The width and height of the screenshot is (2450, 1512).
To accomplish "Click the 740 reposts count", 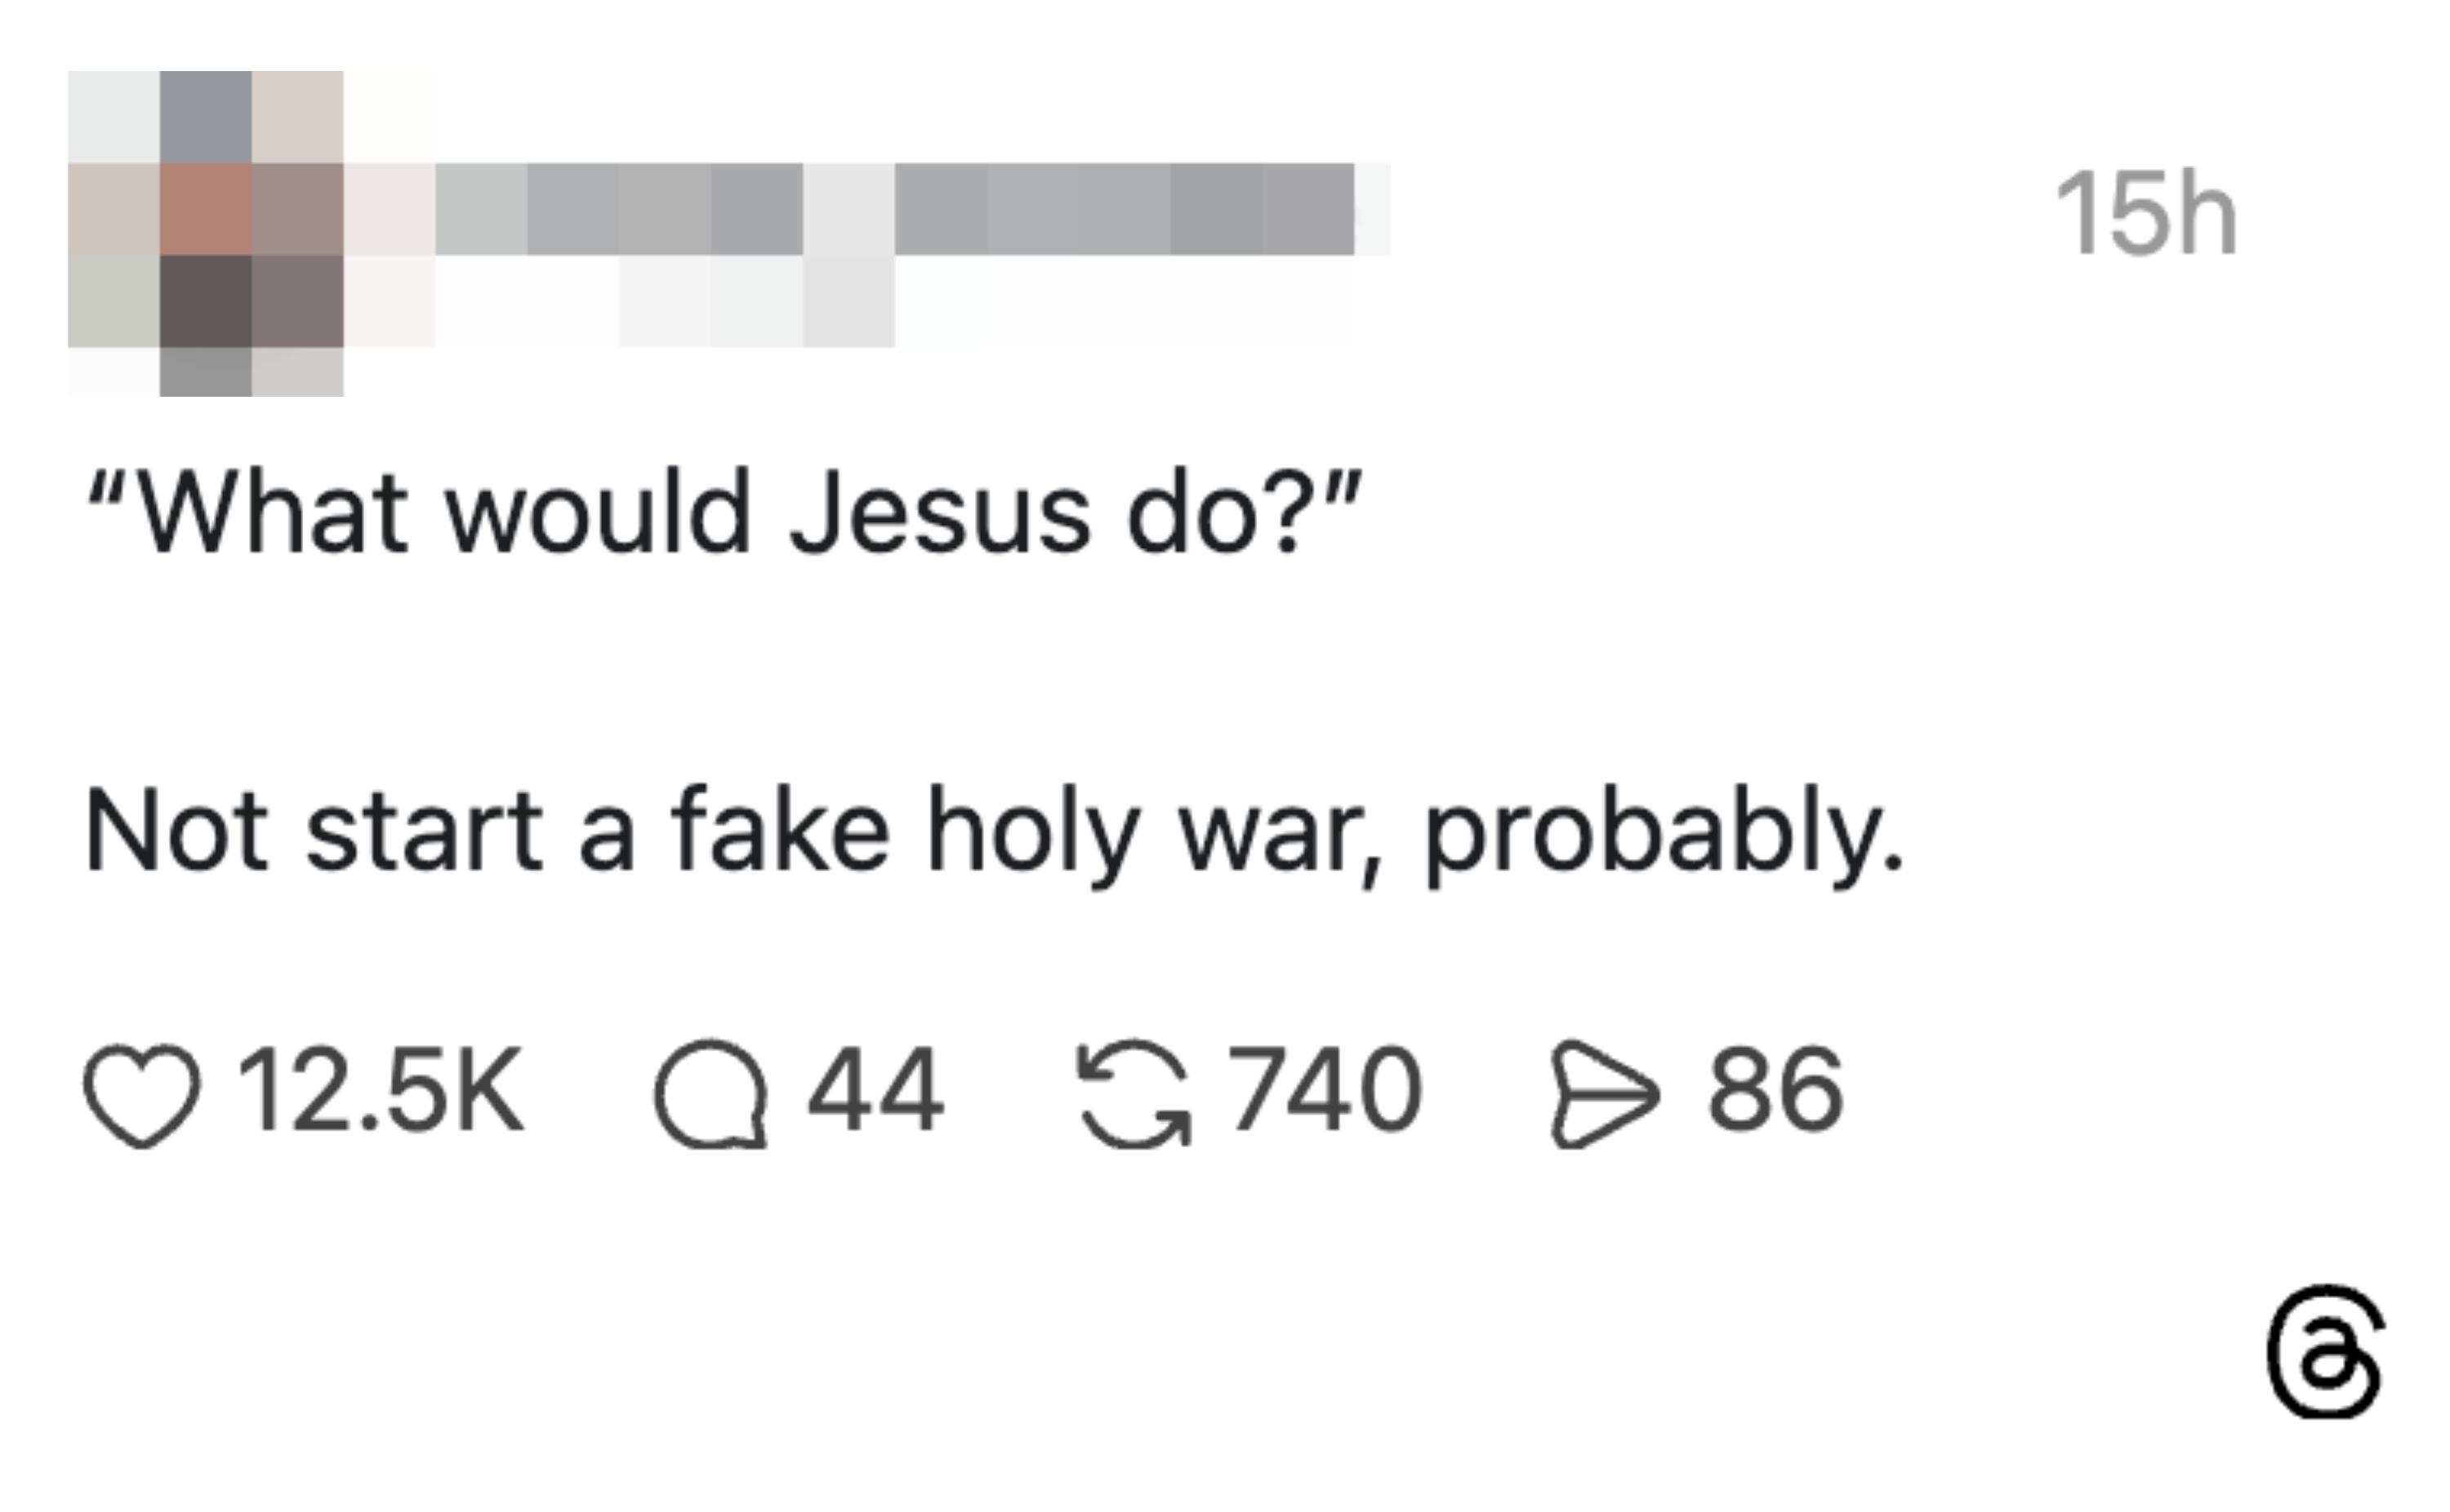I will (1325, 1090).
